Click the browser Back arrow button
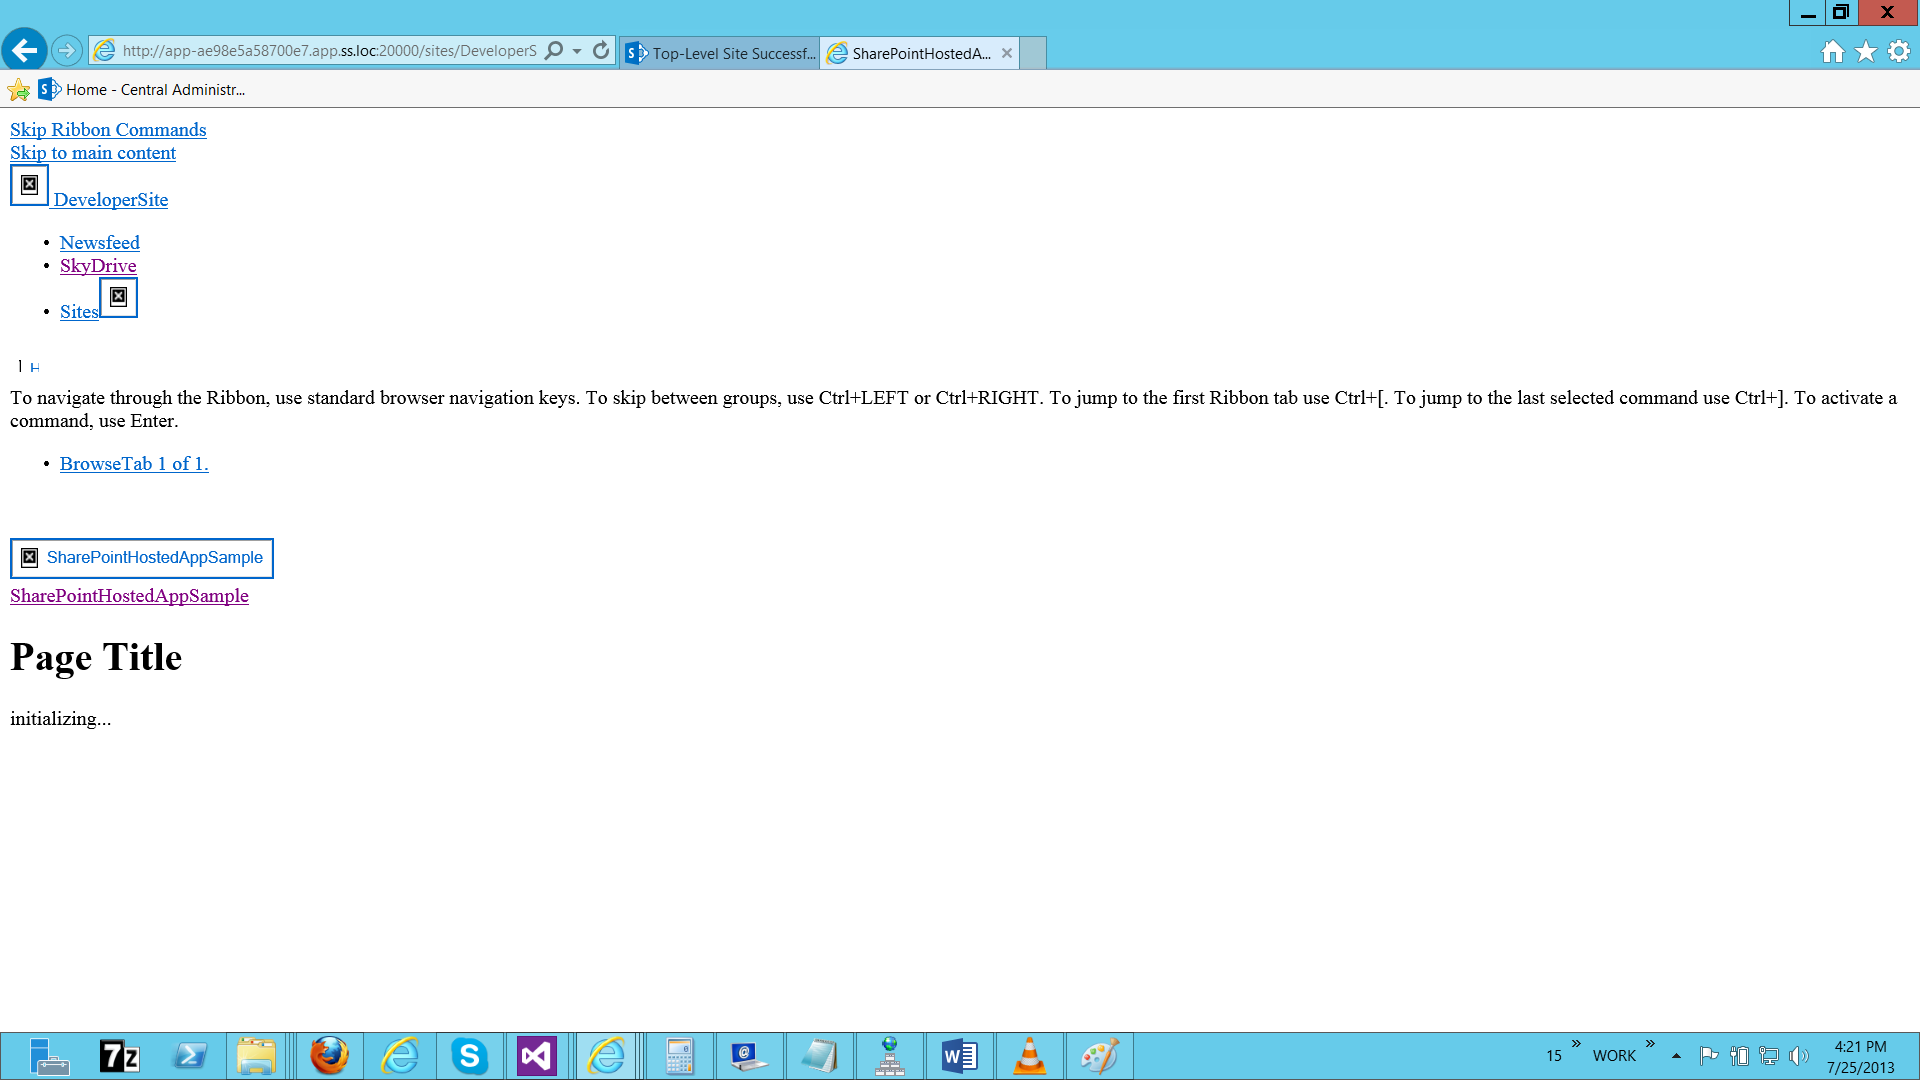 24,50
